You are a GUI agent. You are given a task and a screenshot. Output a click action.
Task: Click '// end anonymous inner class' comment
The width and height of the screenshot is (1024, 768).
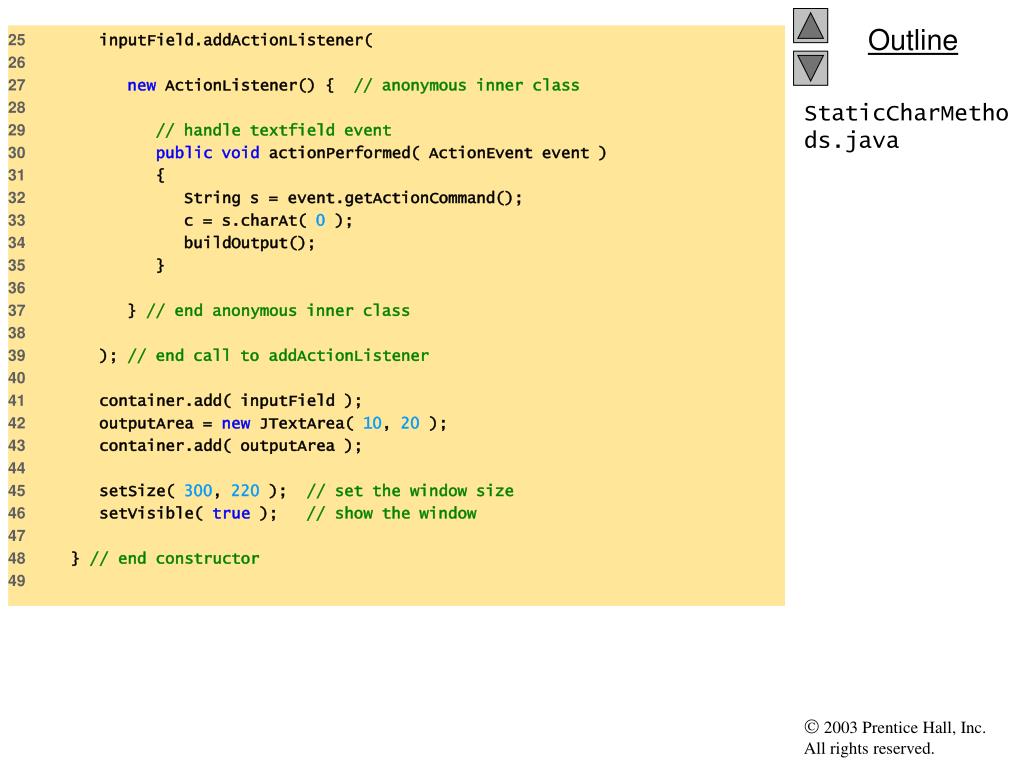(x=278, y=311)
